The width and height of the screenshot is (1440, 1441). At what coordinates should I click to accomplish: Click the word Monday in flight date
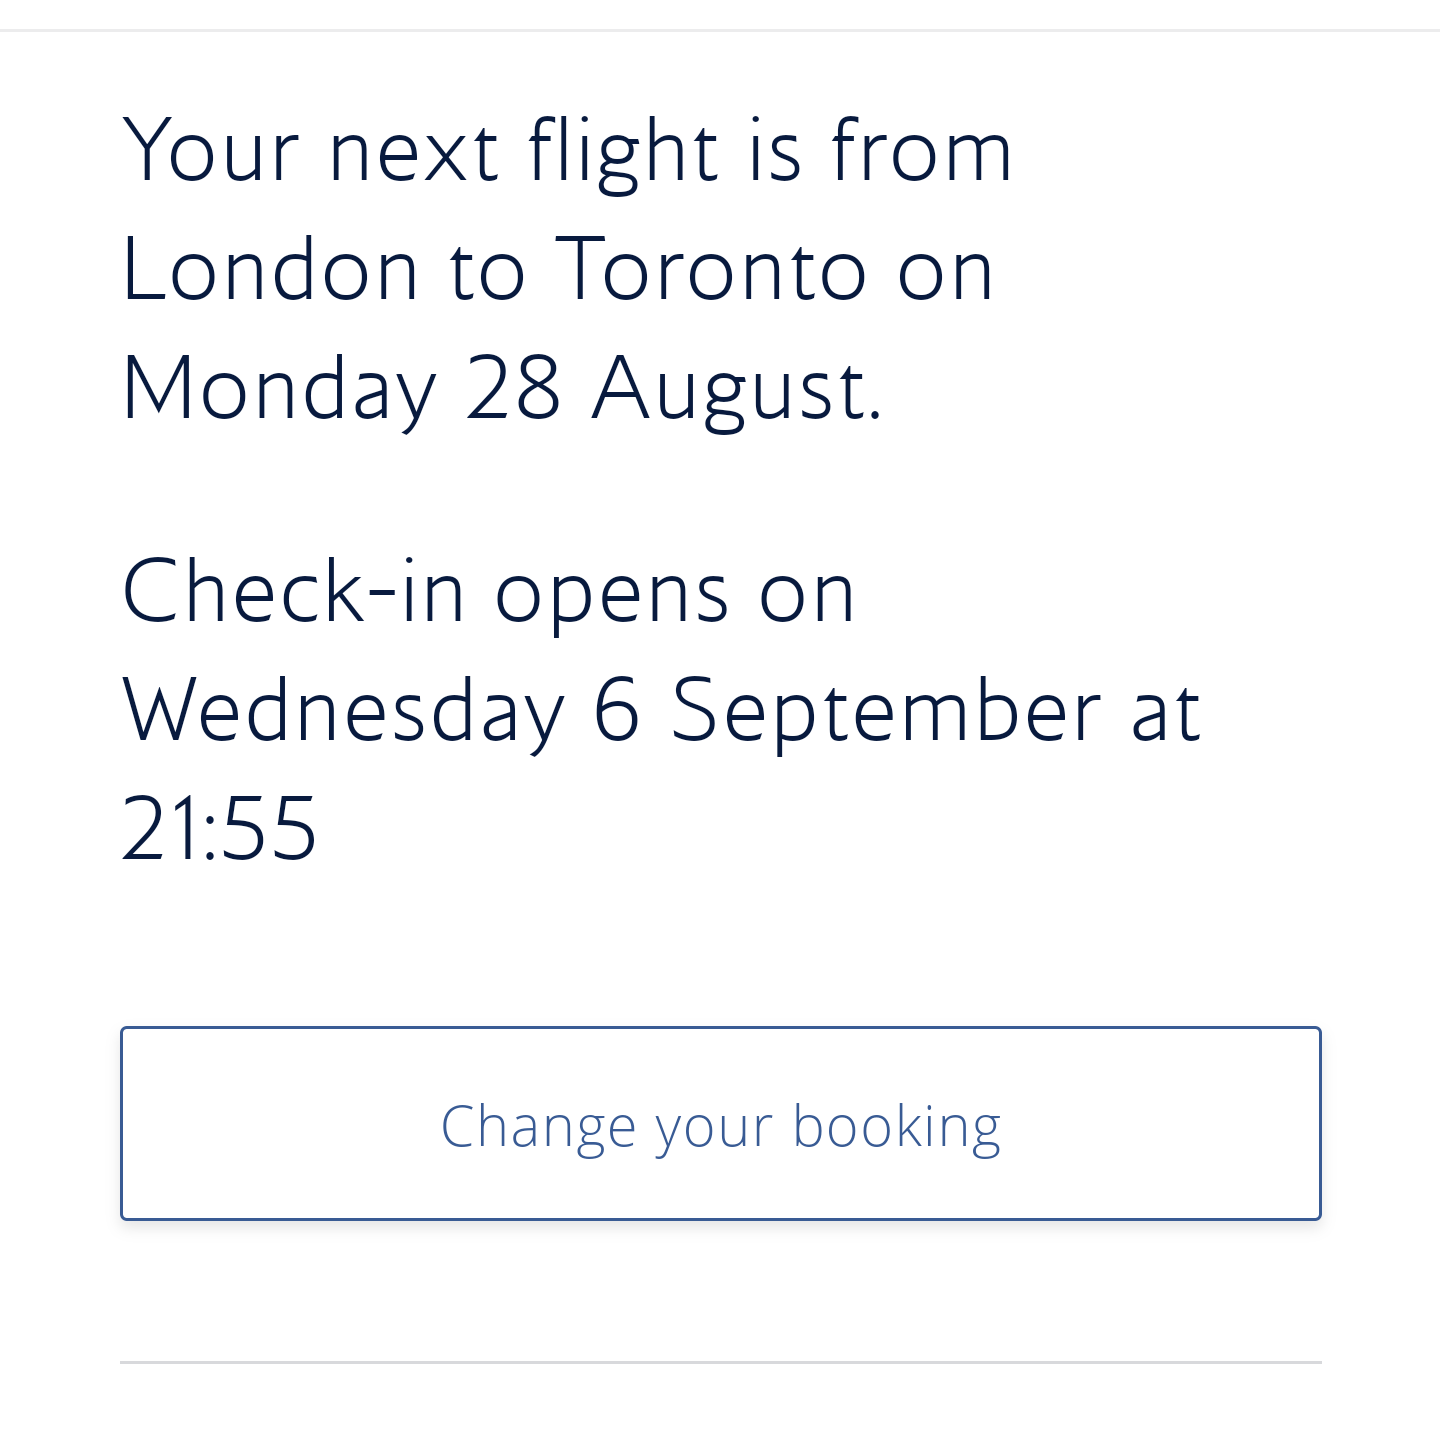(279, 390)
